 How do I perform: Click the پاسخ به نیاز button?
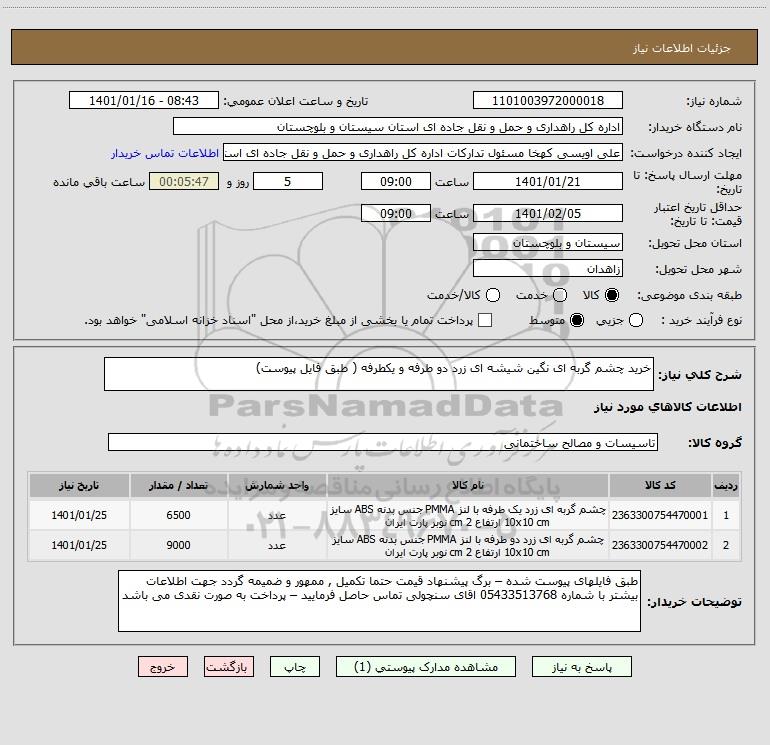point(581,667)
